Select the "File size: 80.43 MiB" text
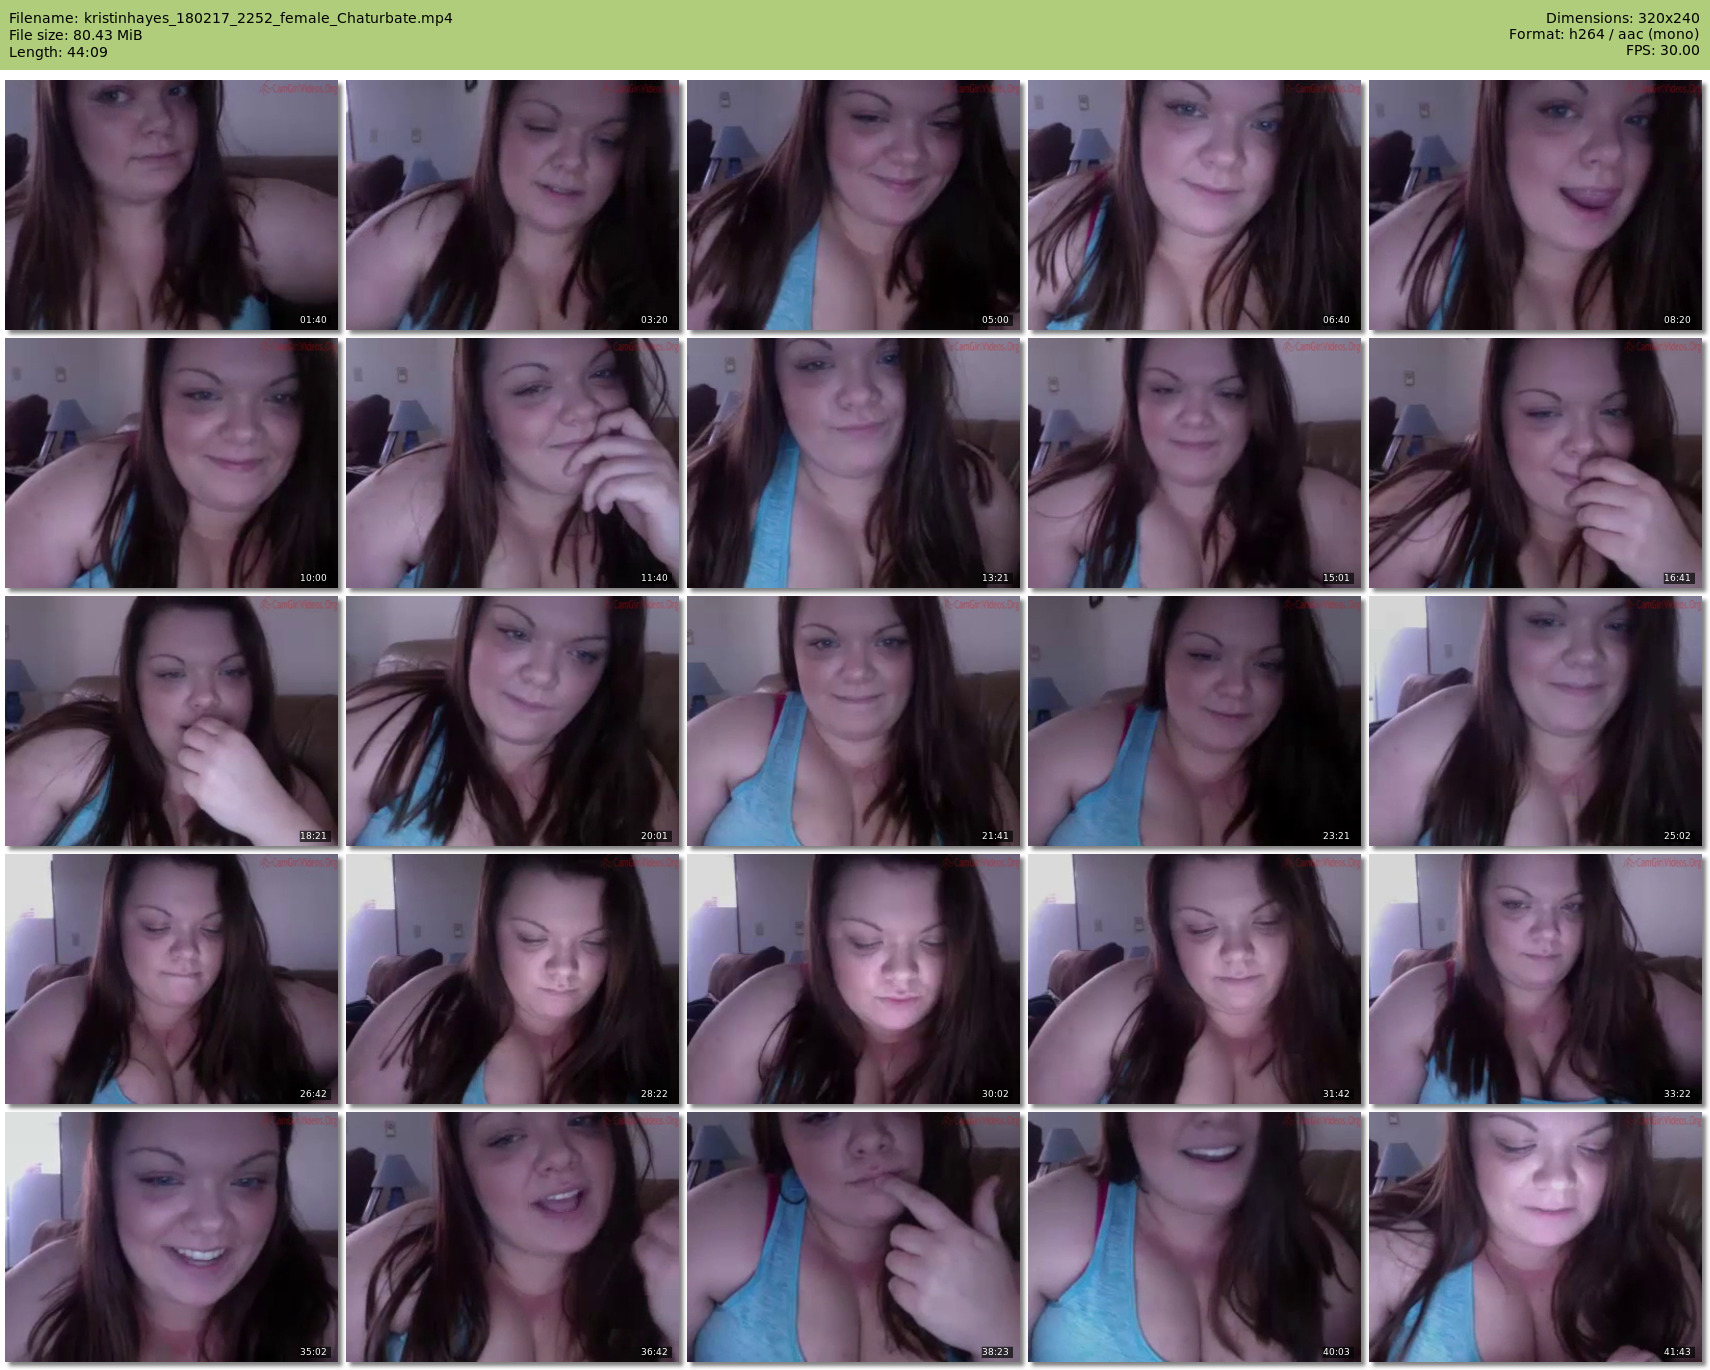Image resolution: width=1710 pixels, height=1370 pixels. pyautogui.click(x=76, y=35)
